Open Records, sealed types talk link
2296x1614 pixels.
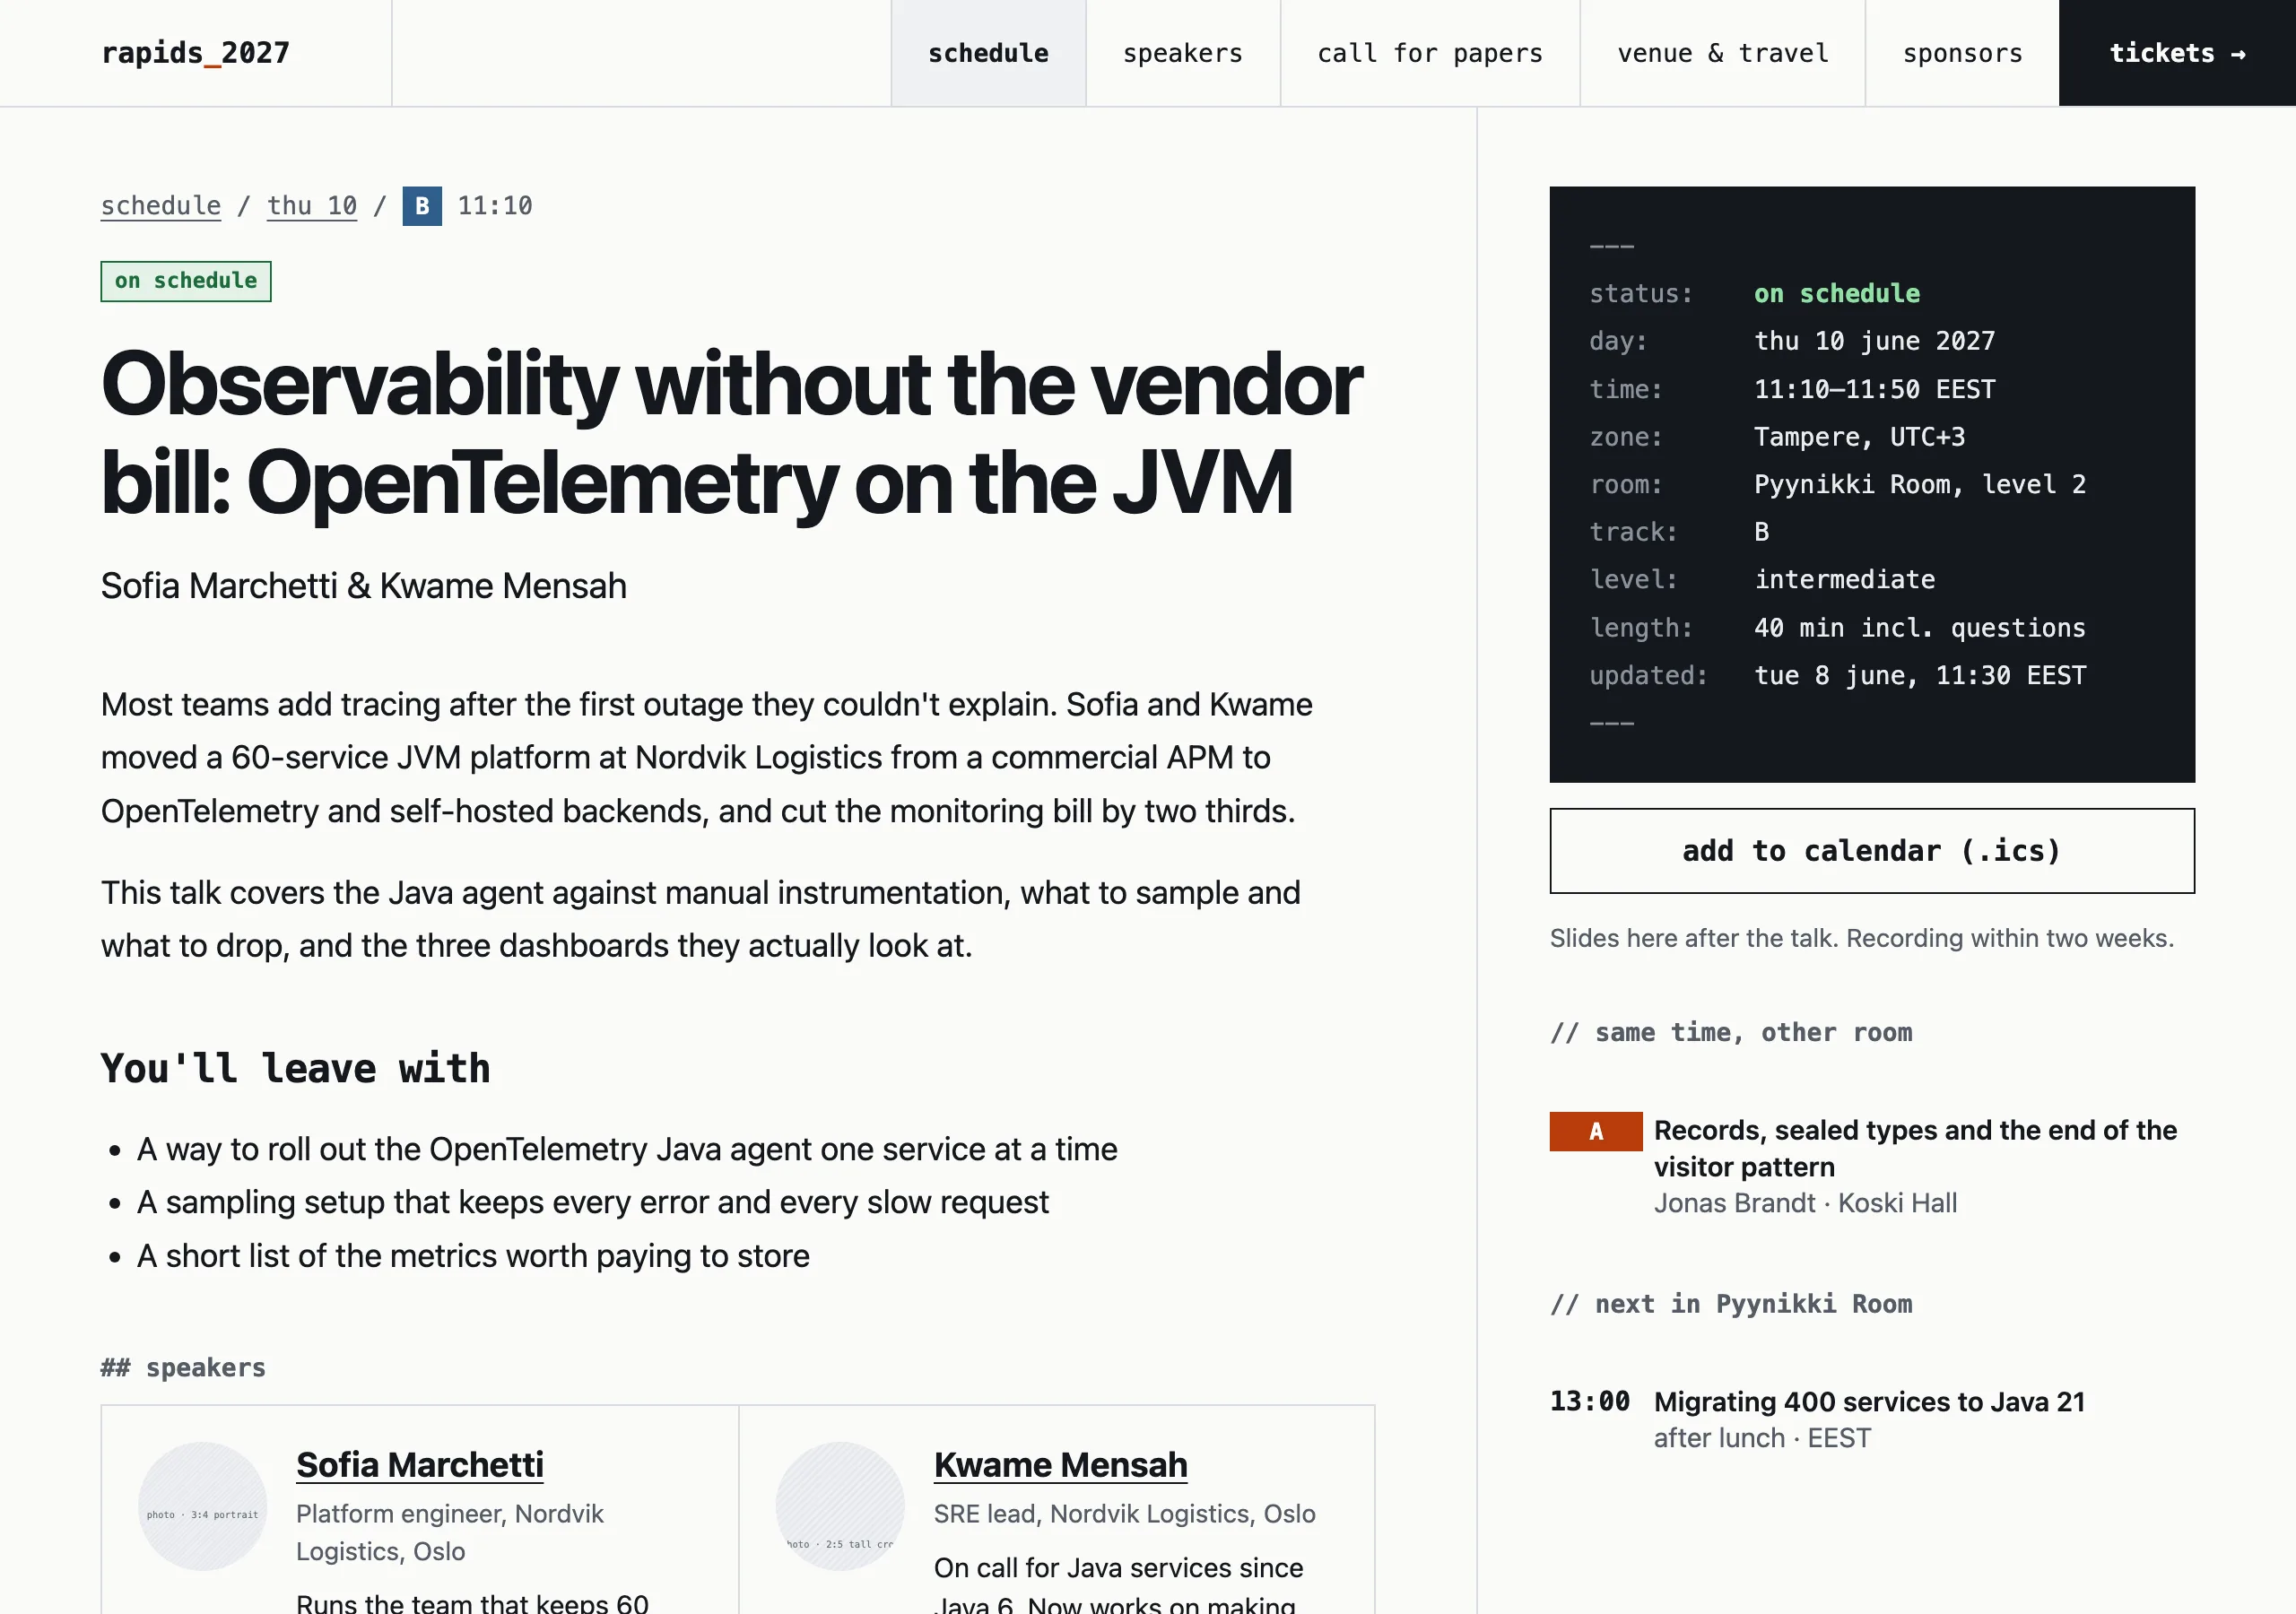coord(1915,1148)
